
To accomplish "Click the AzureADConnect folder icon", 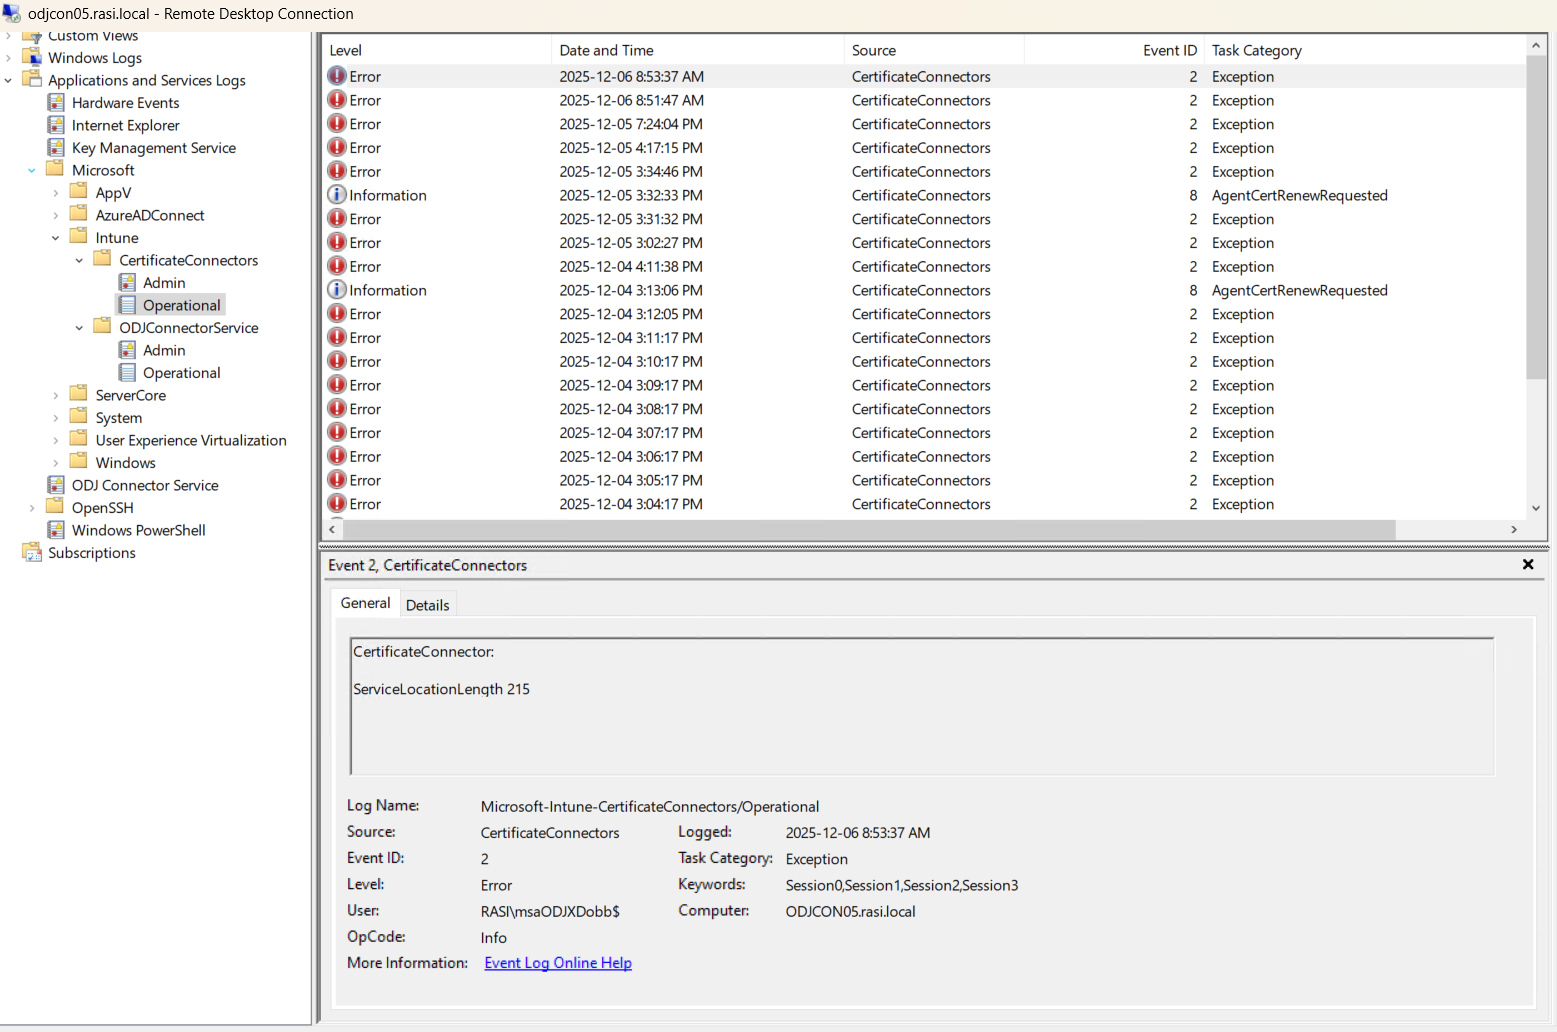I will 79,214.
